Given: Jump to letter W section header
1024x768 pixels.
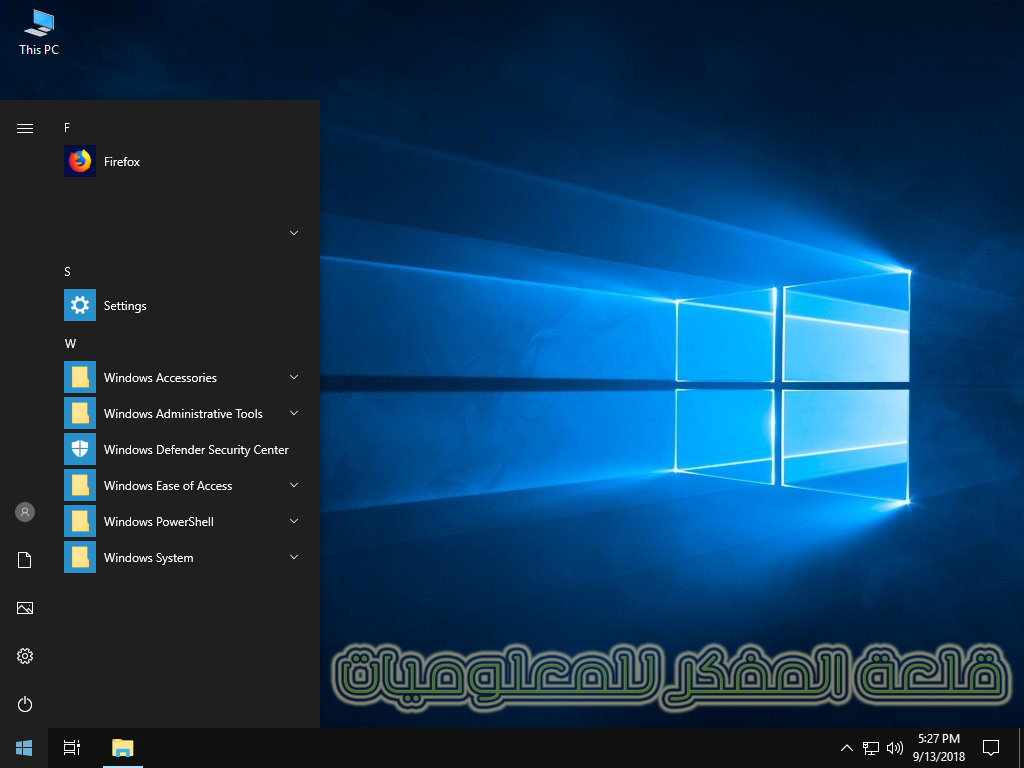Looking at the screenshot, I should [x=70, y=344].
